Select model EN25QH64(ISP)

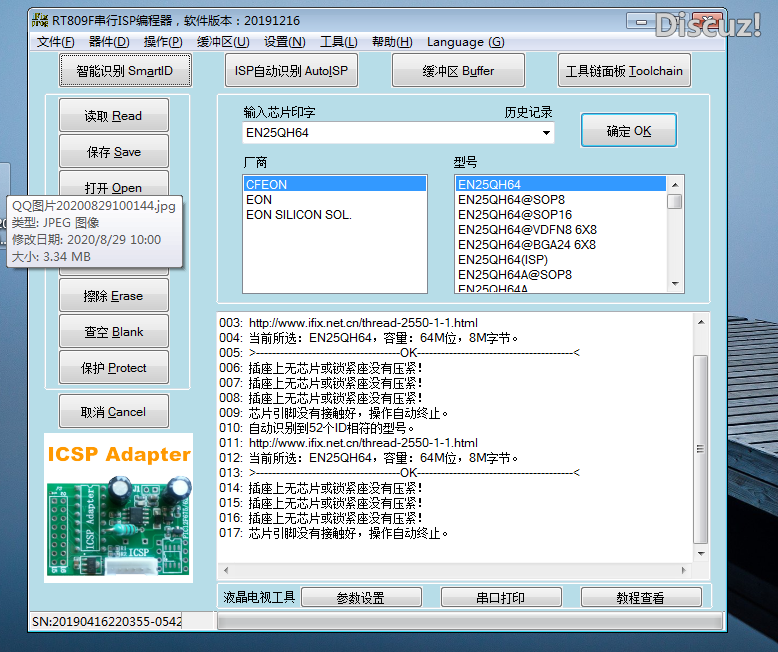pos(561,260)
